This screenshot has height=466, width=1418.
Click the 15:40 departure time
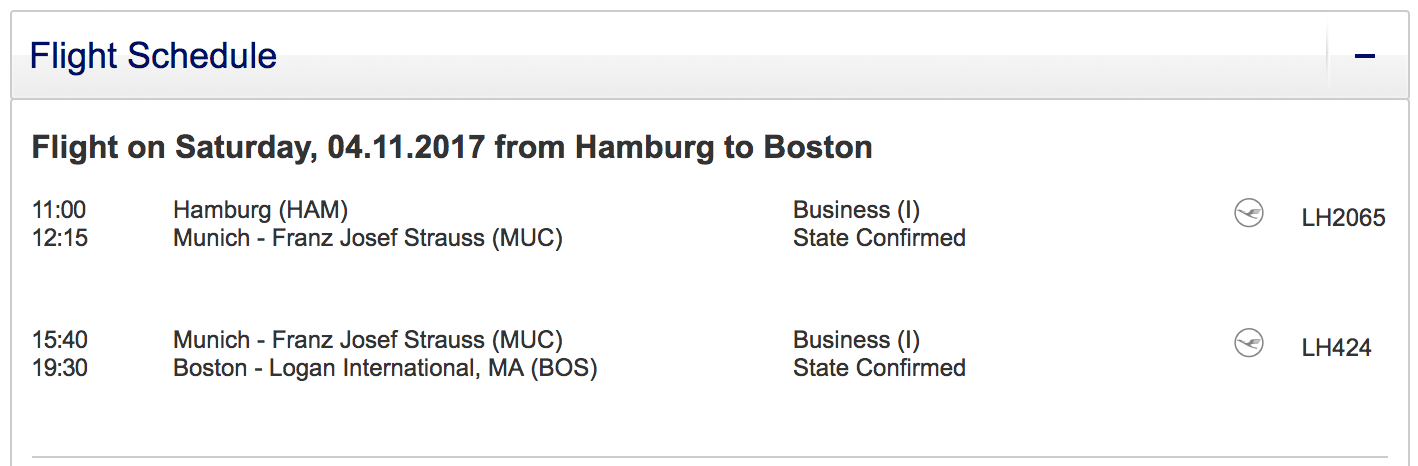(59, 340)
